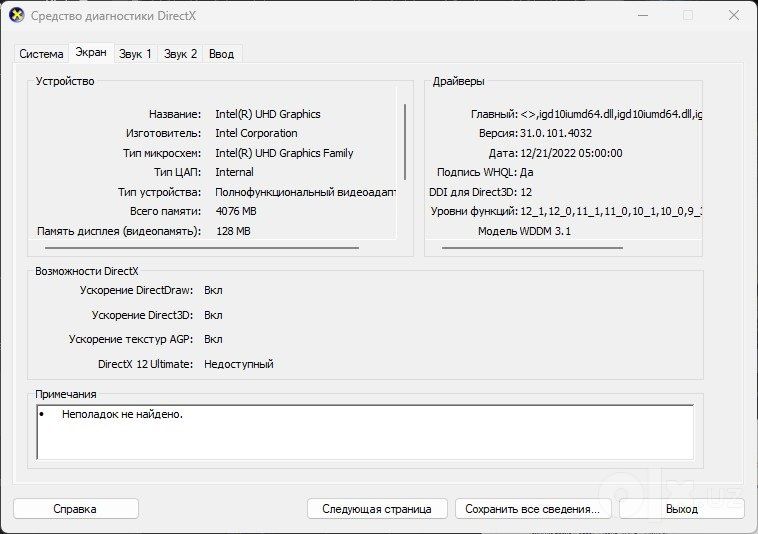Click the Следующая страница button
Viewport: 758px width, 534px height.
point(377,509)
